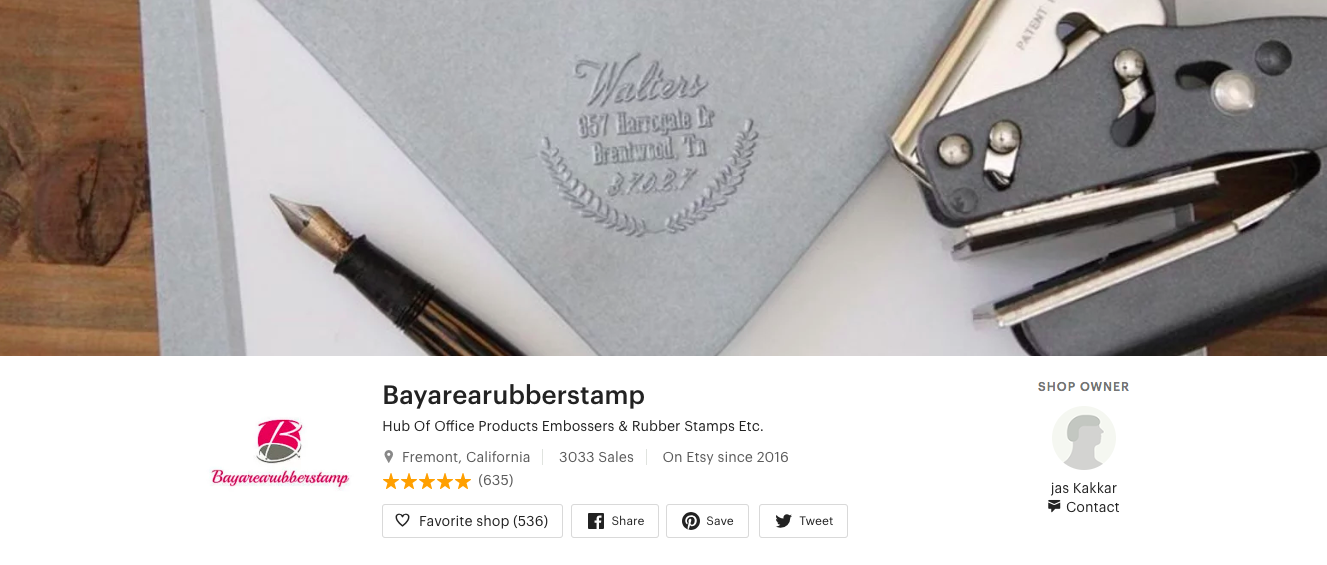The image size is (1327, 565).
Task: Tweet about this shop
Action: point(803,521)
